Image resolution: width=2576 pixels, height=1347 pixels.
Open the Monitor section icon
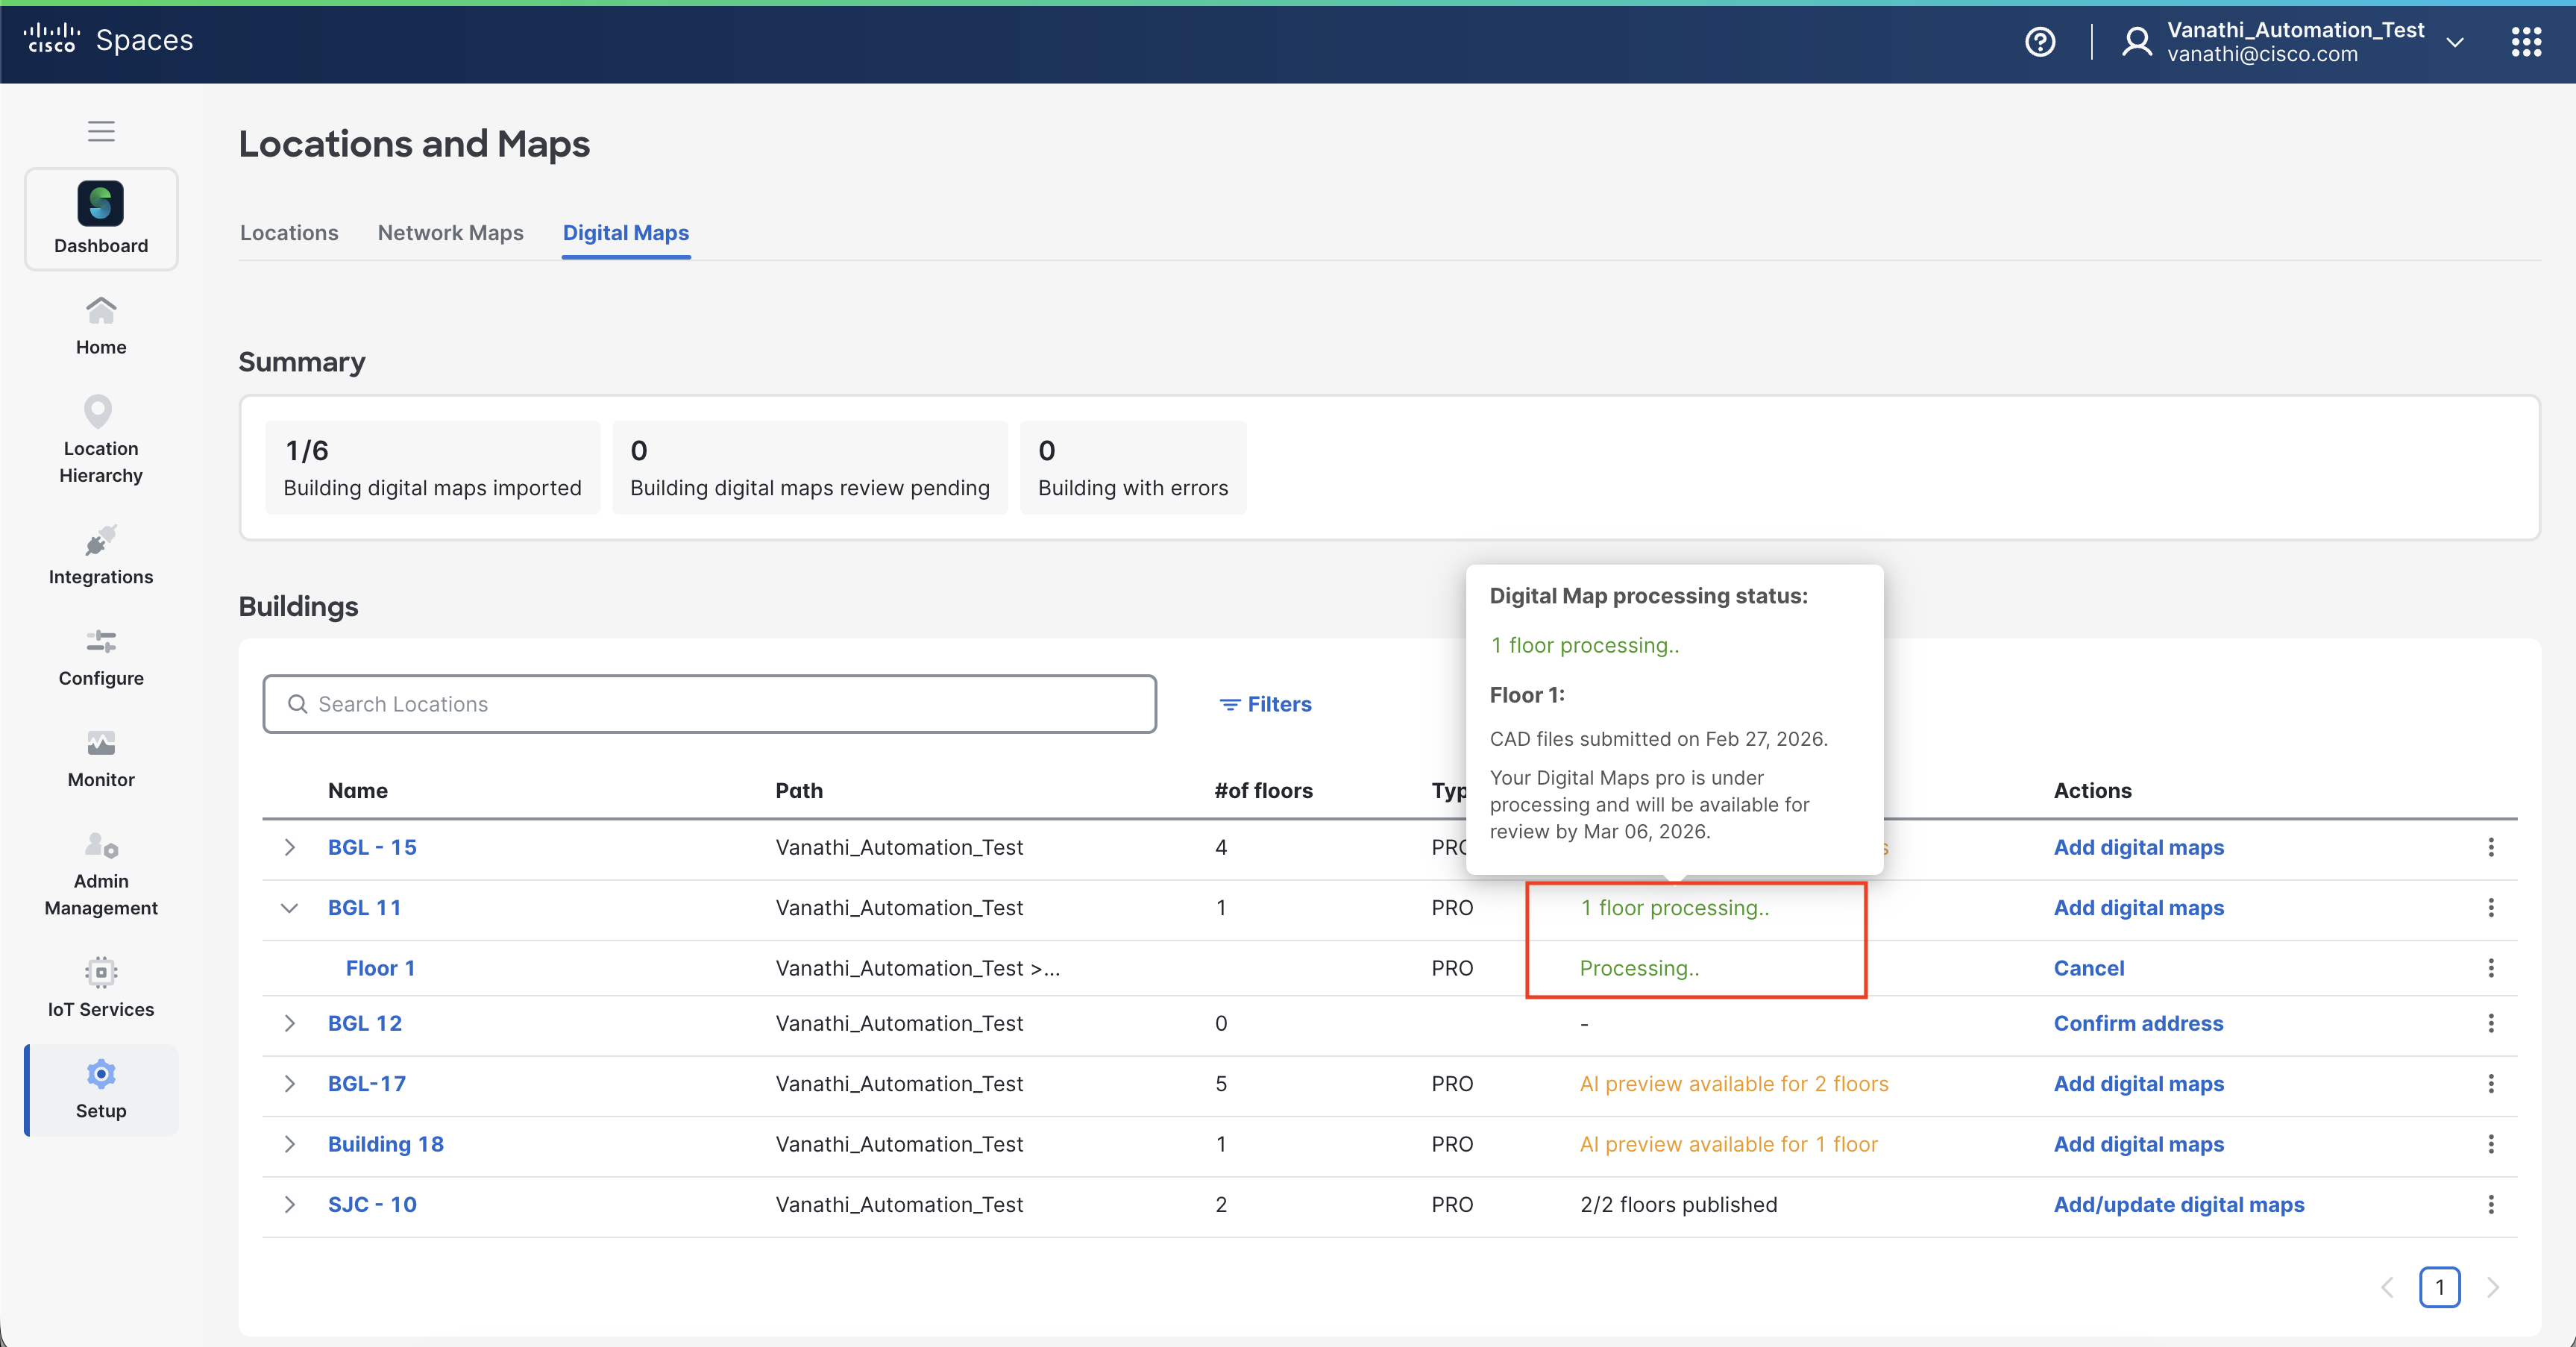(101, 744)
